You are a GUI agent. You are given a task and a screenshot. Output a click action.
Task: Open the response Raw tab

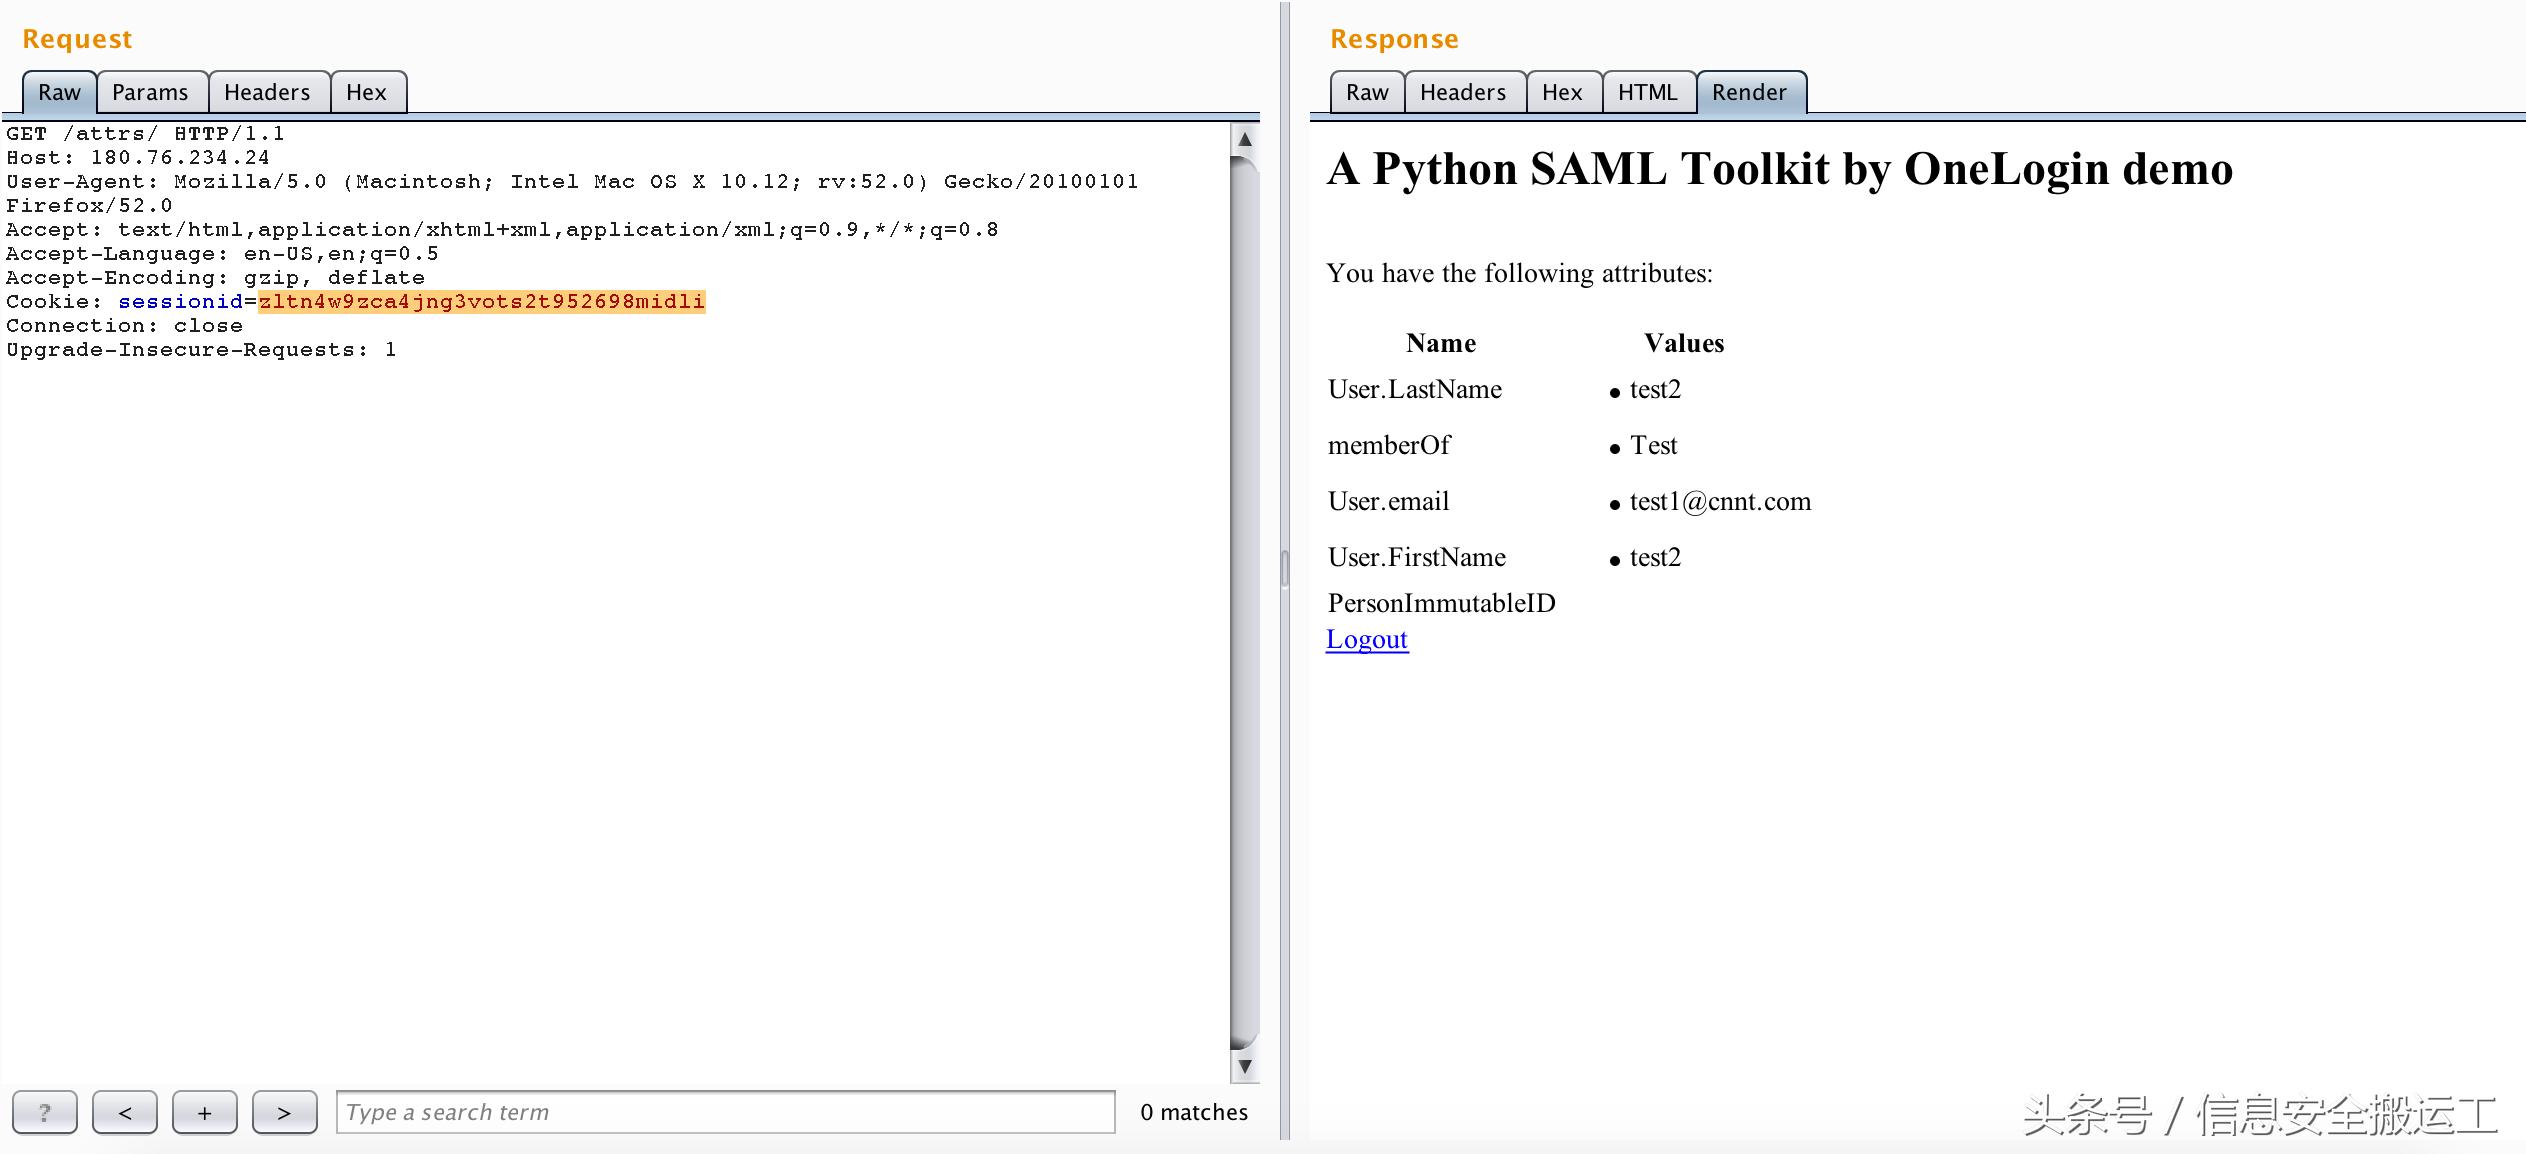[x=1366, y=92]
